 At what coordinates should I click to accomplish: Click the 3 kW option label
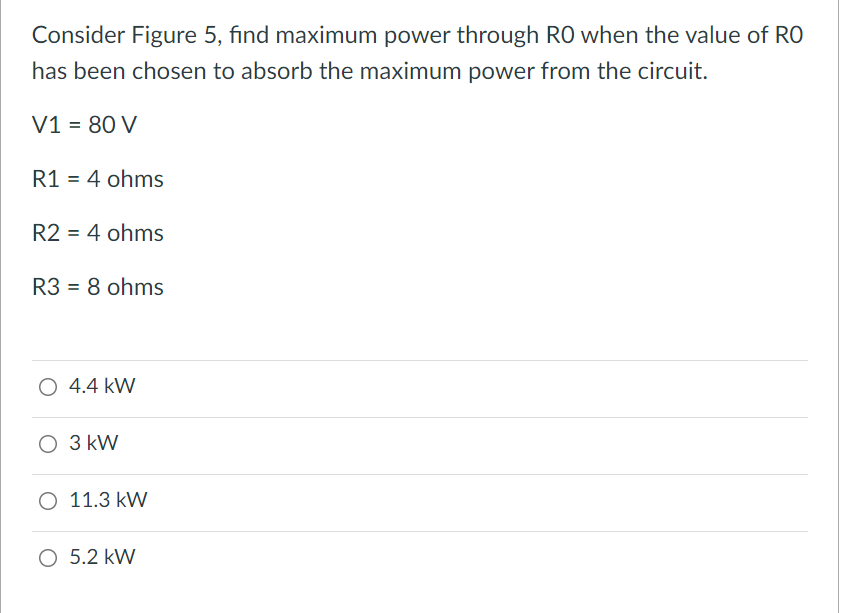pyautogui.click(x=91, y=443)
